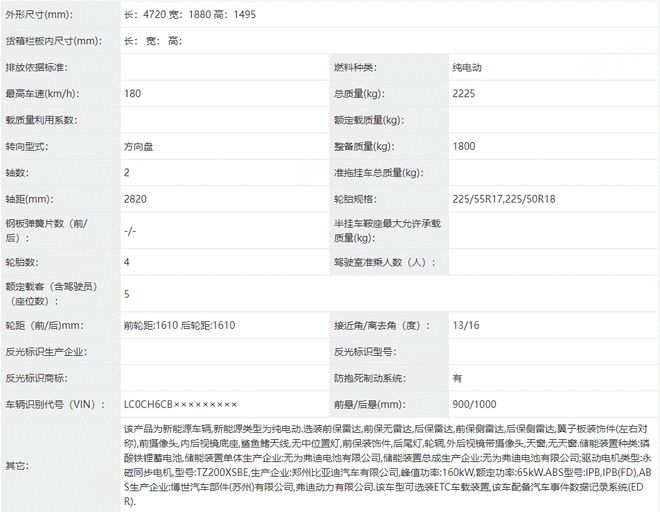660x512 pixels.
Task: Select approach/departure angle value 13/16
Action: pos(466,325)
